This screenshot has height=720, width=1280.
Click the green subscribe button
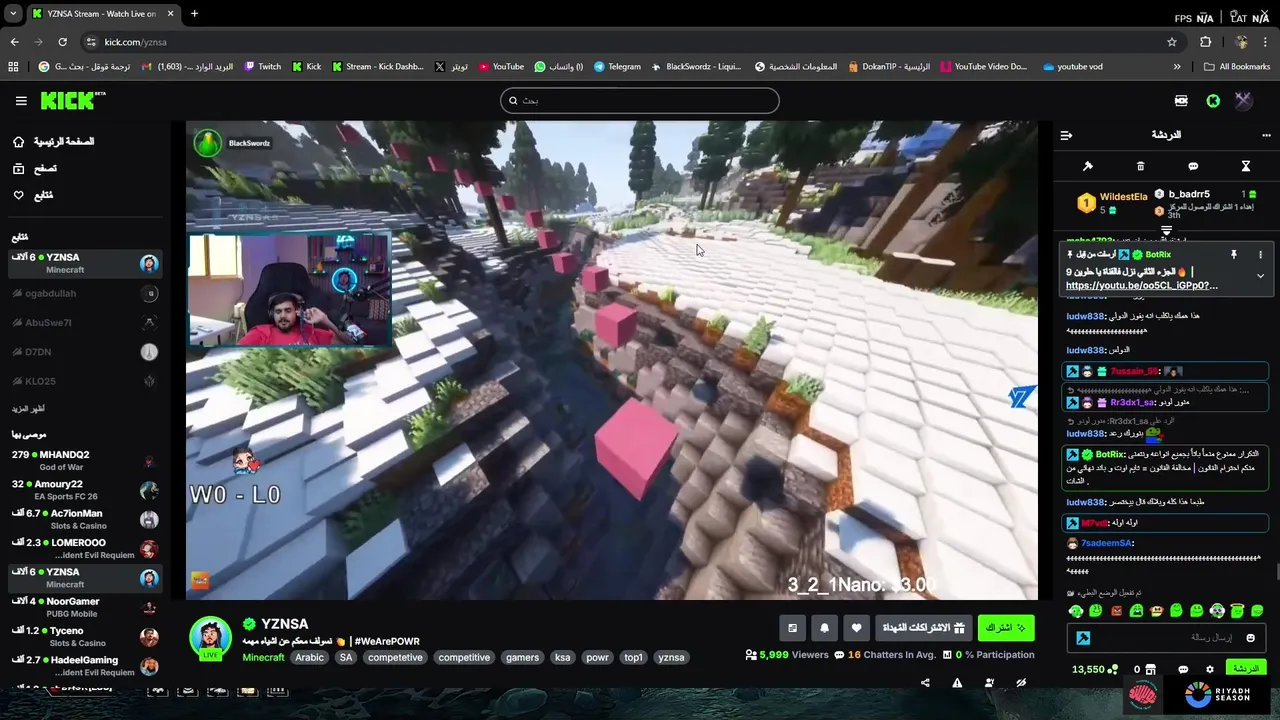(x=1006, y=628)
